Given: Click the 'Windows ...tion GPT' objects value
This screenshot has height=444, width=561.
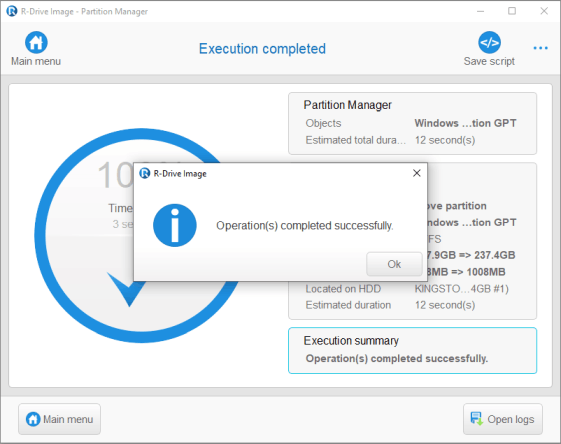Looking at the screenshot, I should click(465, 123).
